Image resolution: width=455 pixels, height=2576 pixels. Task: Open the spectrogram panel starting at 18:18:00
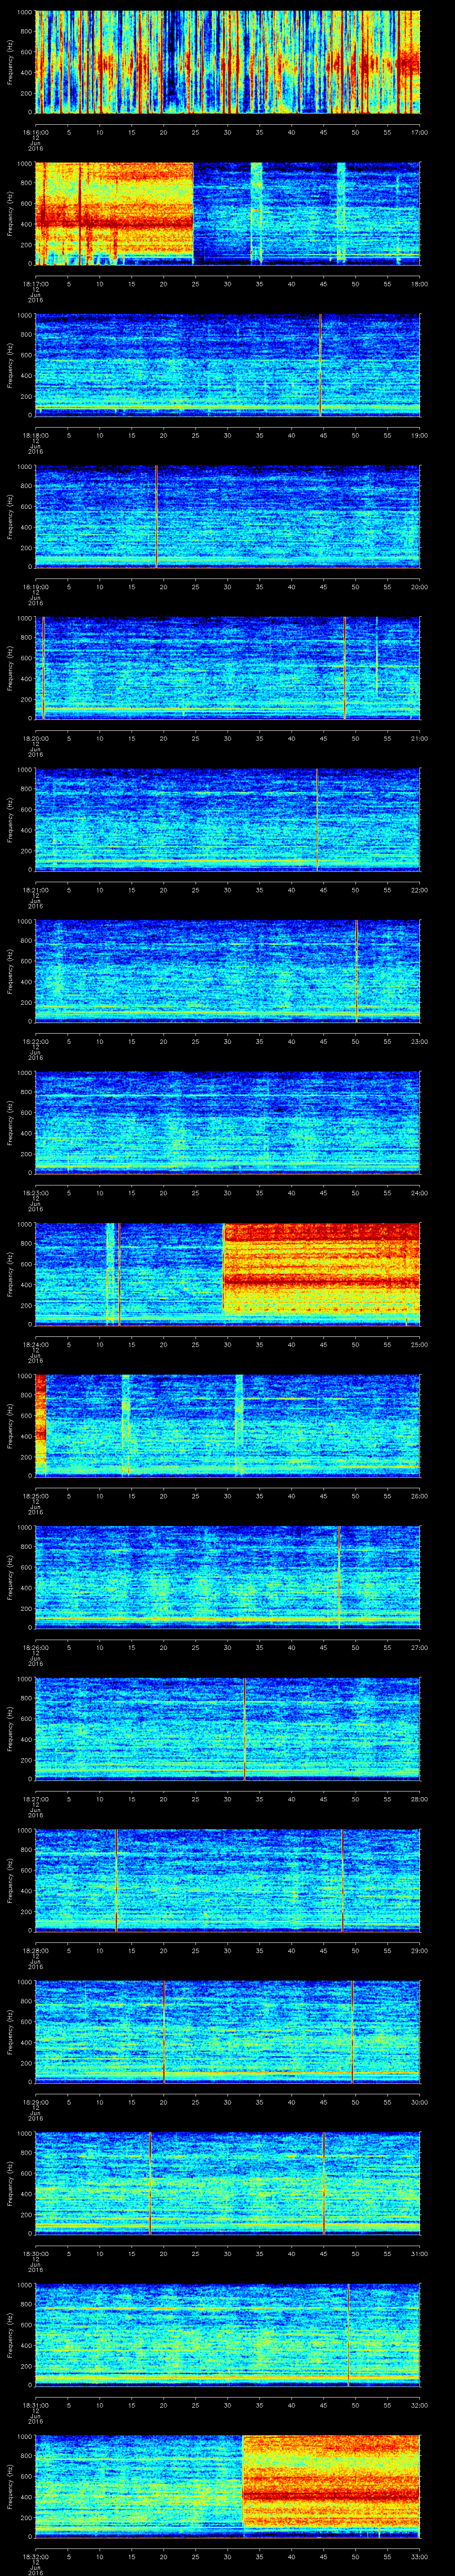coord(228,365)
